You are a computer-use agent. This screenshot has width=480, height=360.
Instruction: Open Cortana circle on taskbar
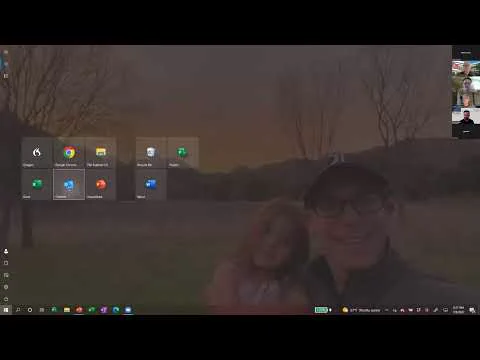pyautogui.click(x=30, y=310)
